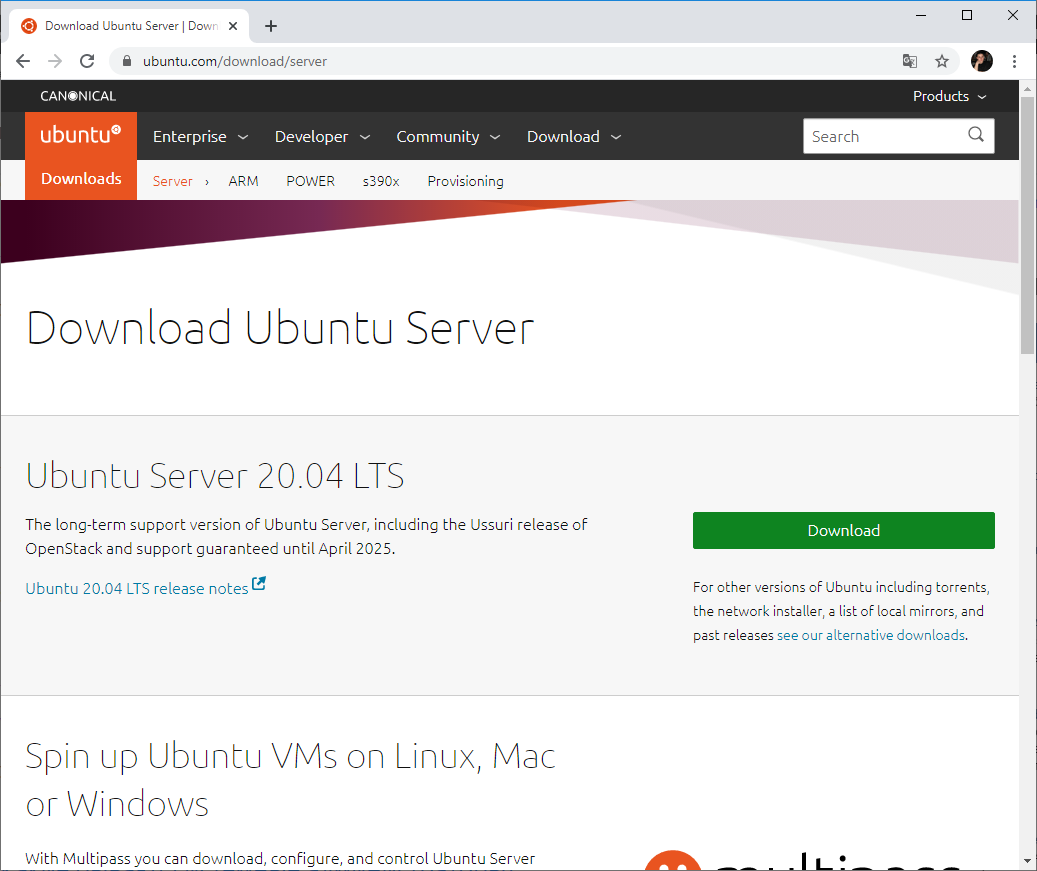This screenshot has width=1037, height=871.
Task: Close the Download Ubuntu Server tab
Action: (233, 26)
